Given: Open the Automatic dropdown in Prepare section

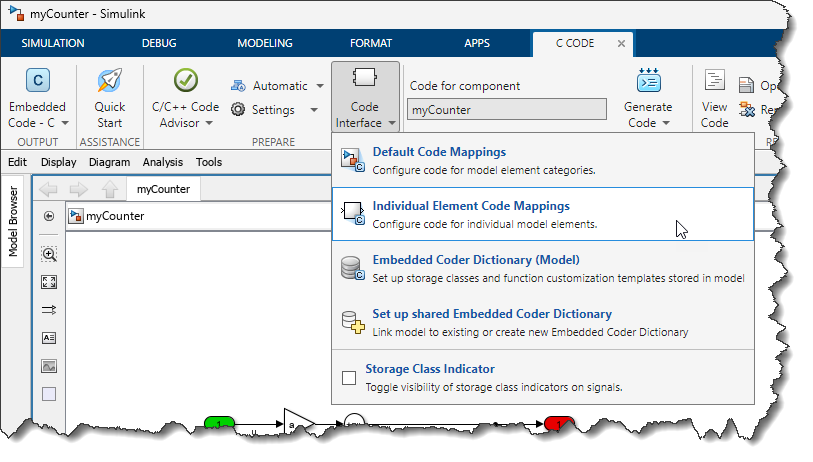Looking at the screenshot, I should pos(319,86).
